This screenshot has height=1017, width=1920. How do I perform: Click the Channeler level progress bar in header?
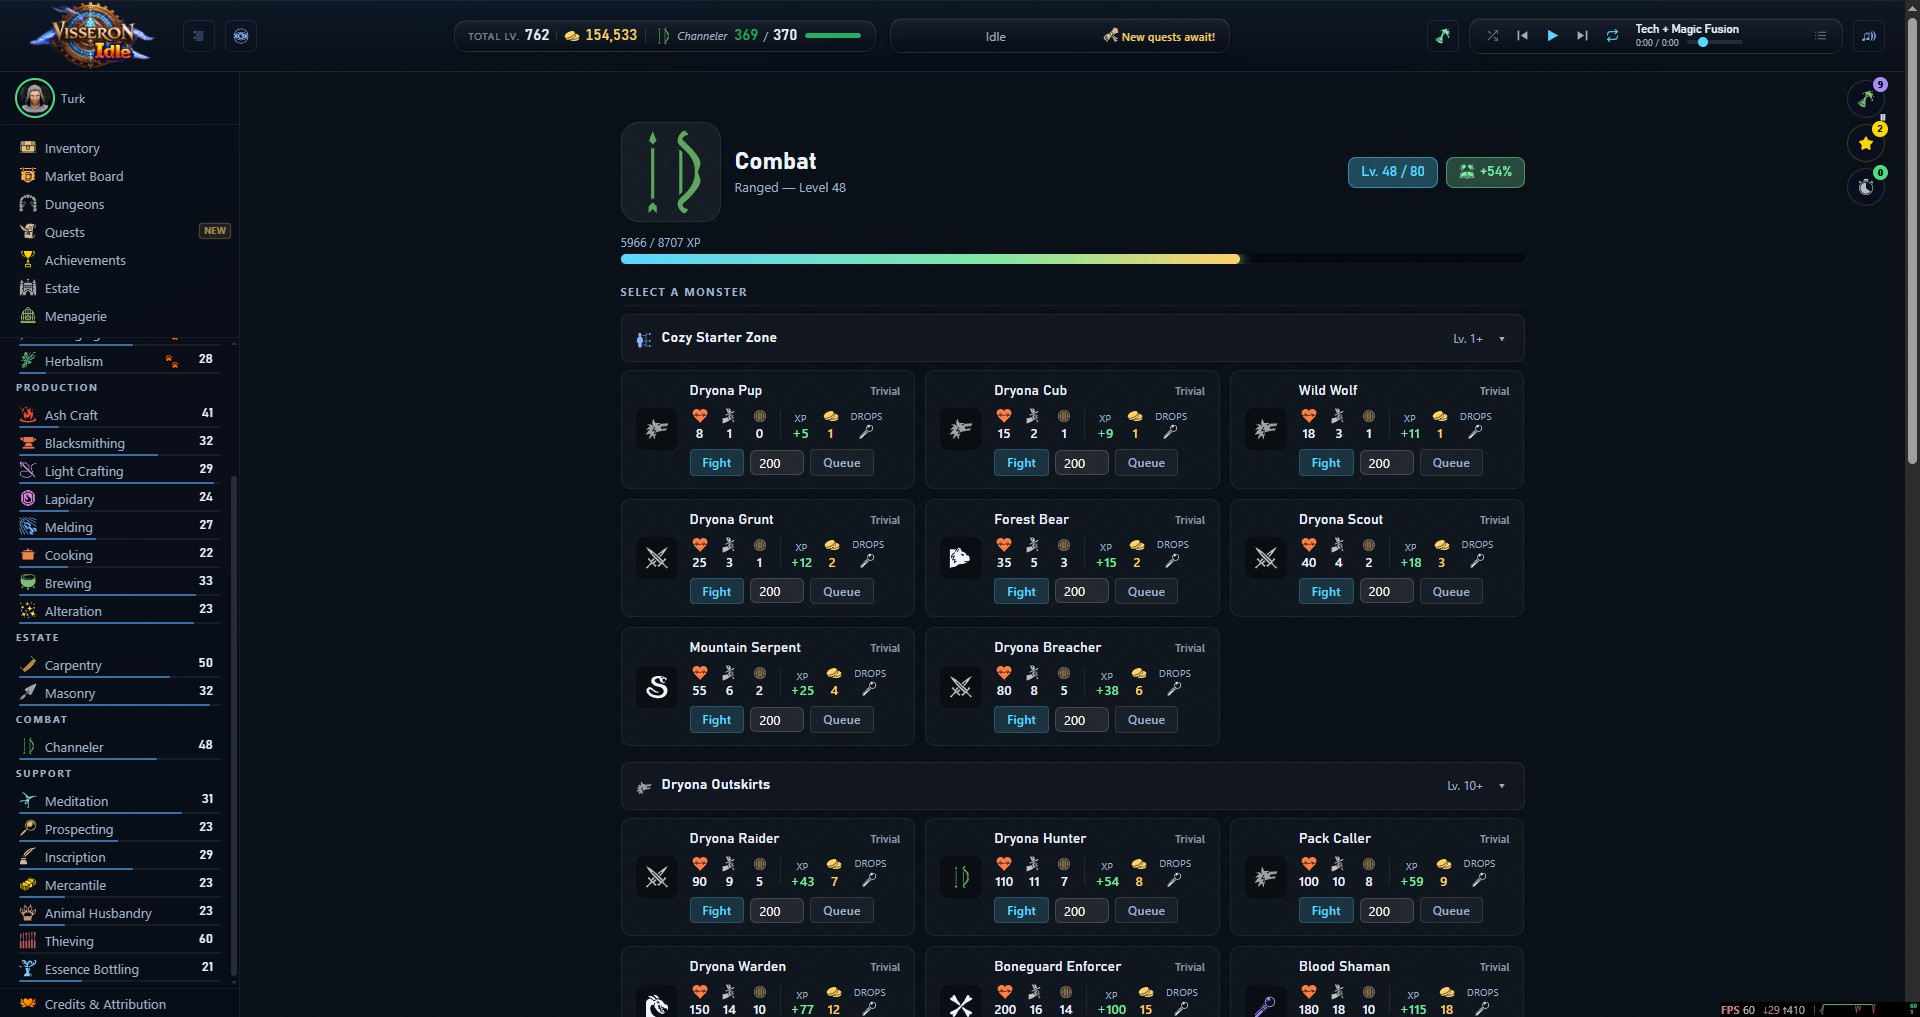[x=832, y=36]
